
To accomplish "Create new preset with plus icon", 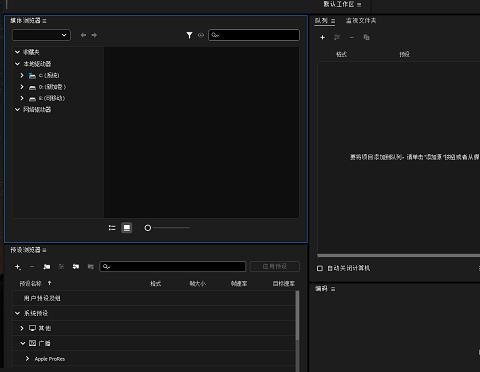I will click(x=18, y=267).
